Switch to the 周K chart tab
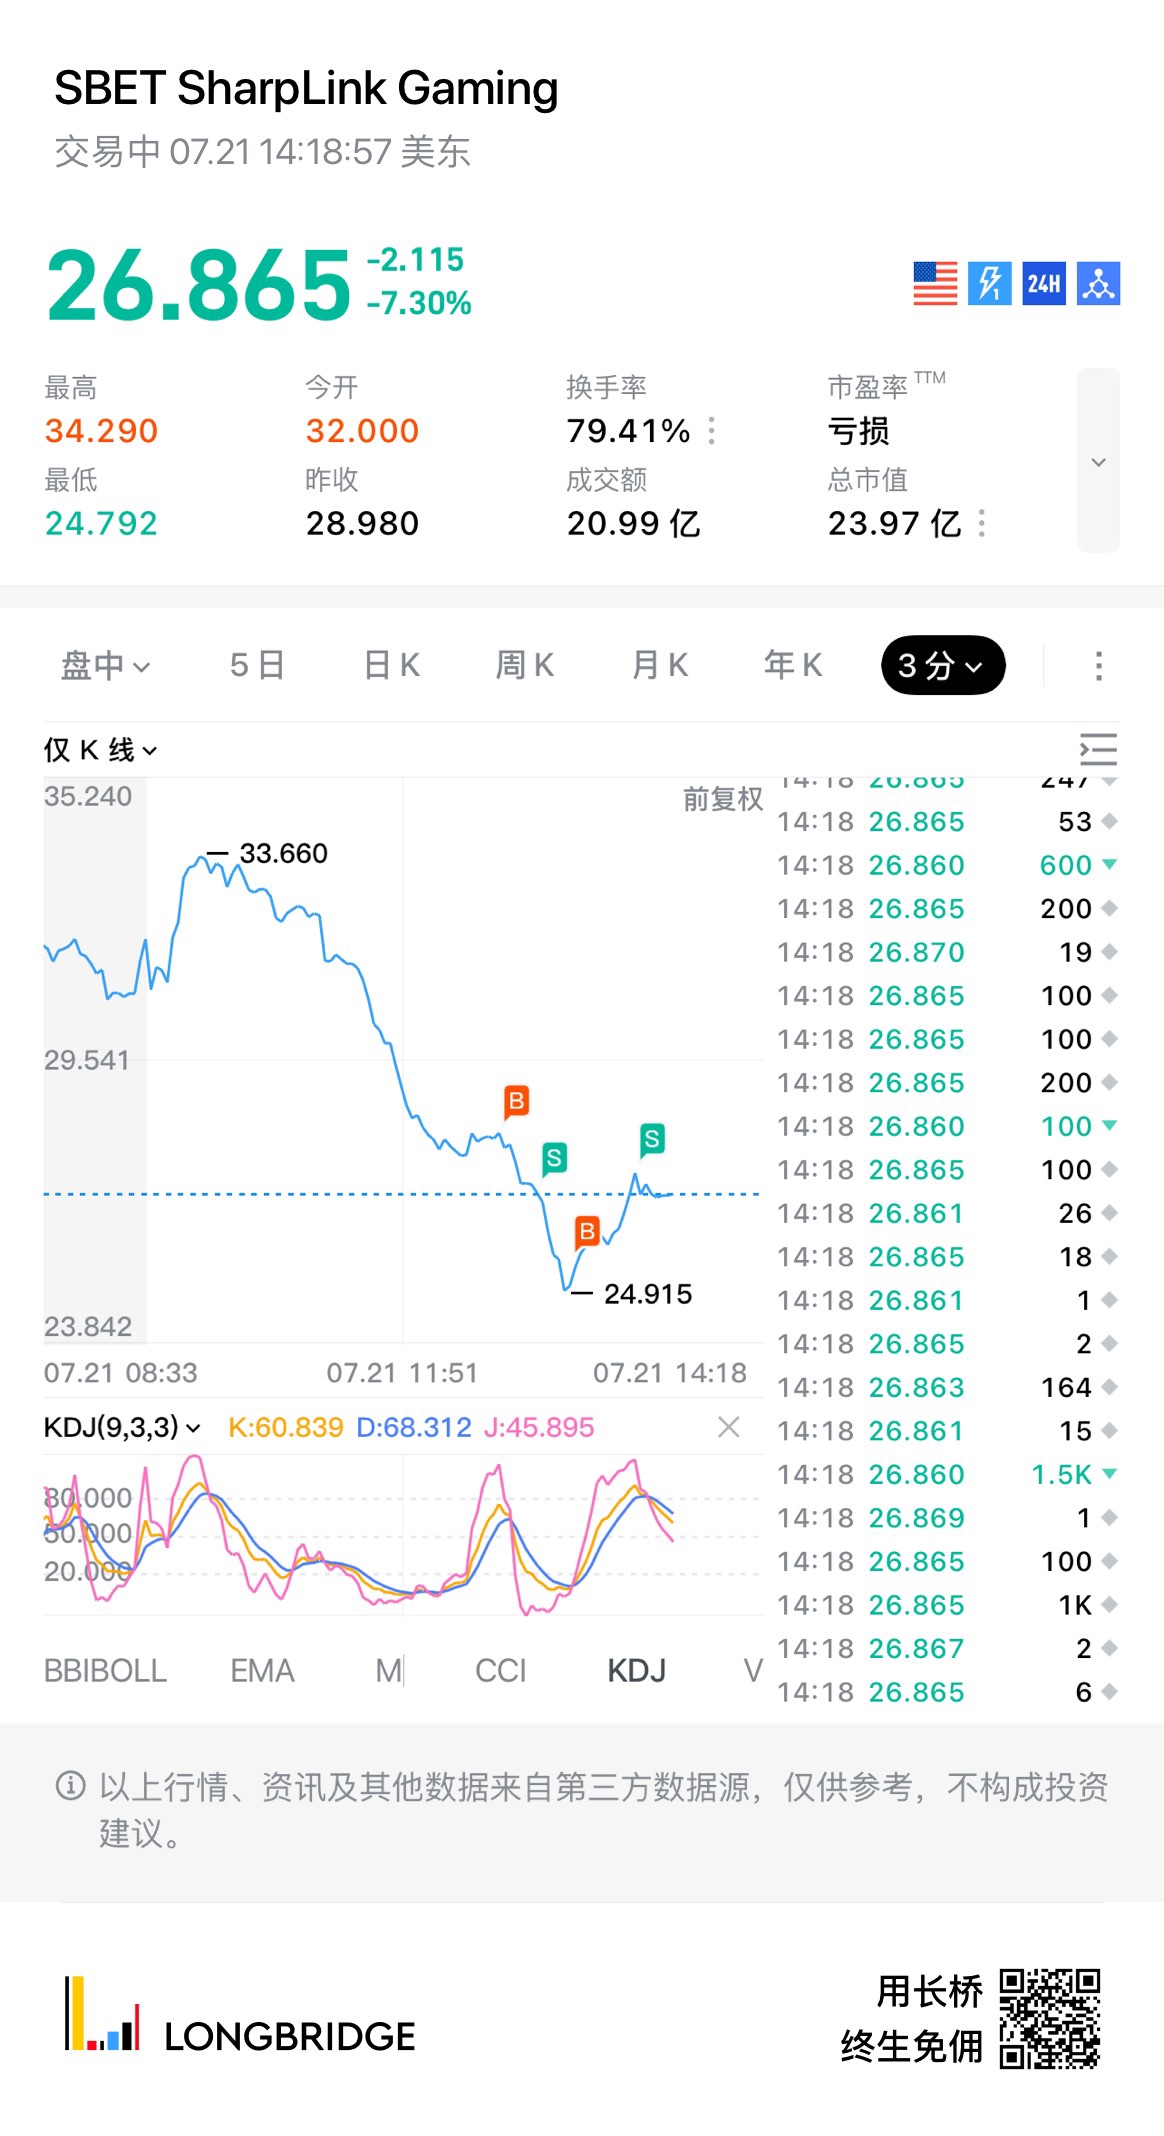The height and width of the screenshot is (2136, 1164). 525,666
